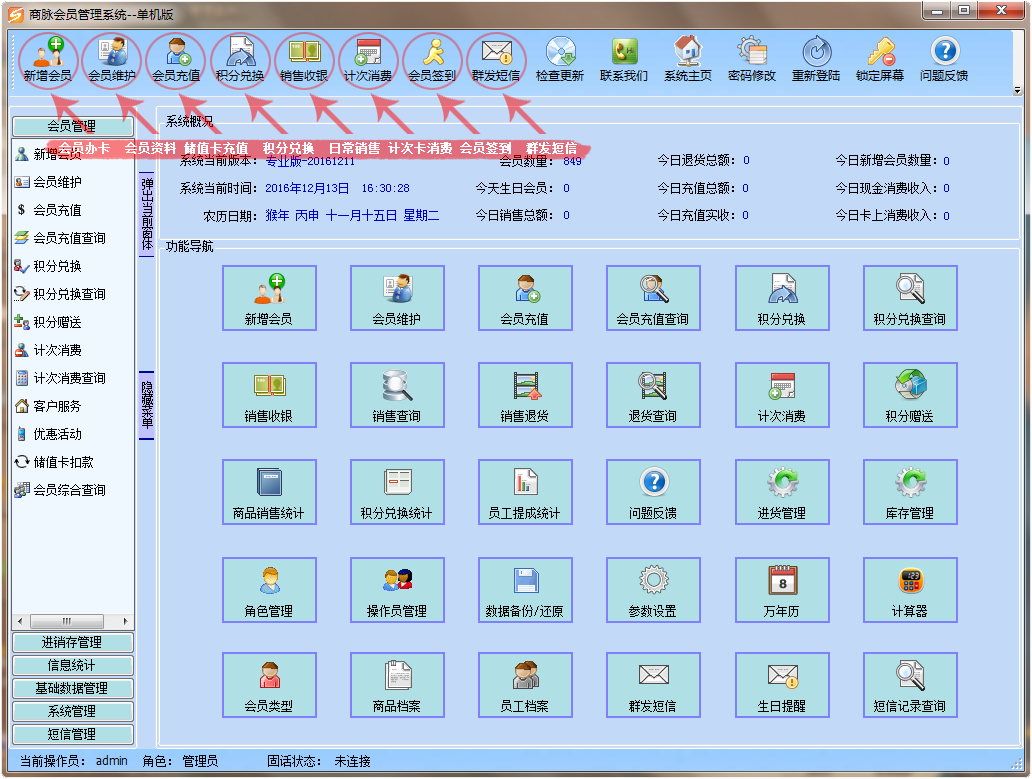Image resolution: width=1032 pixels, height=779 pixels.
Task: Open 会员充值查询 tile in 功能导航
Action: (x=653, y=298)
